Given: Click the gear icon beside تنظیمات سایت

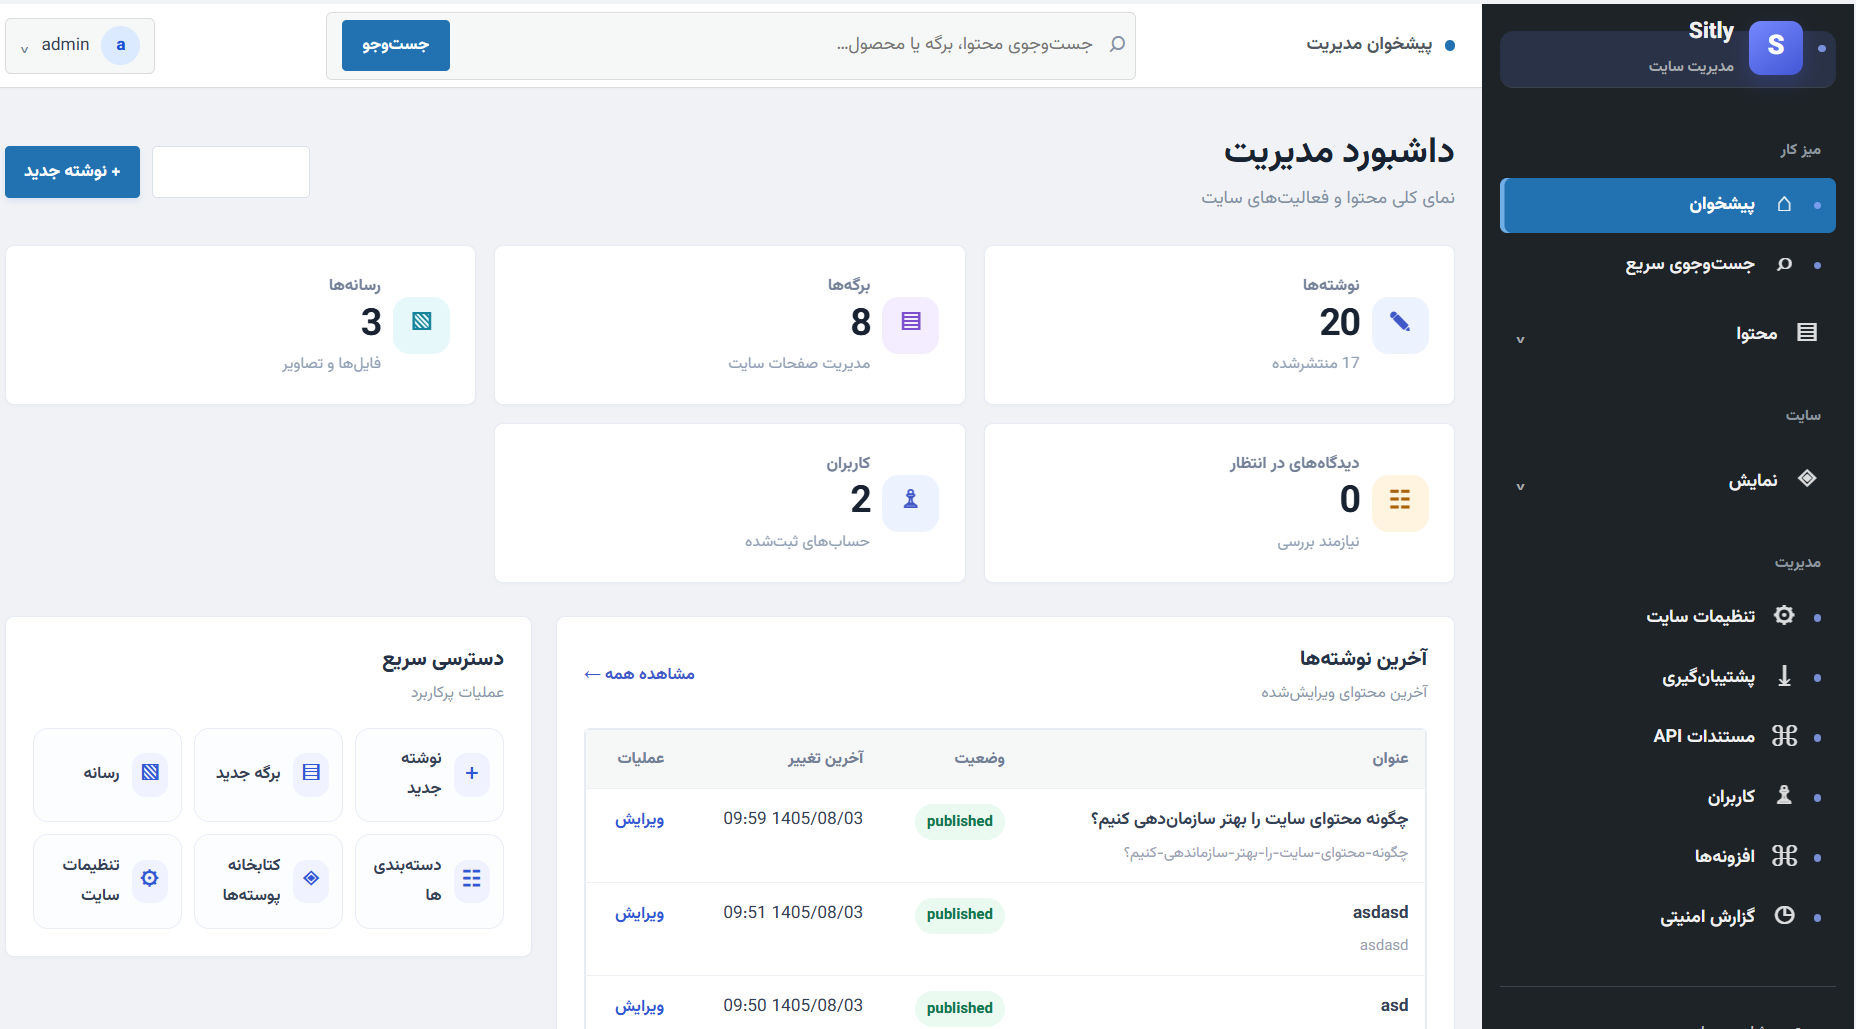Looking at the screenshot, I should coord(1784,615).
